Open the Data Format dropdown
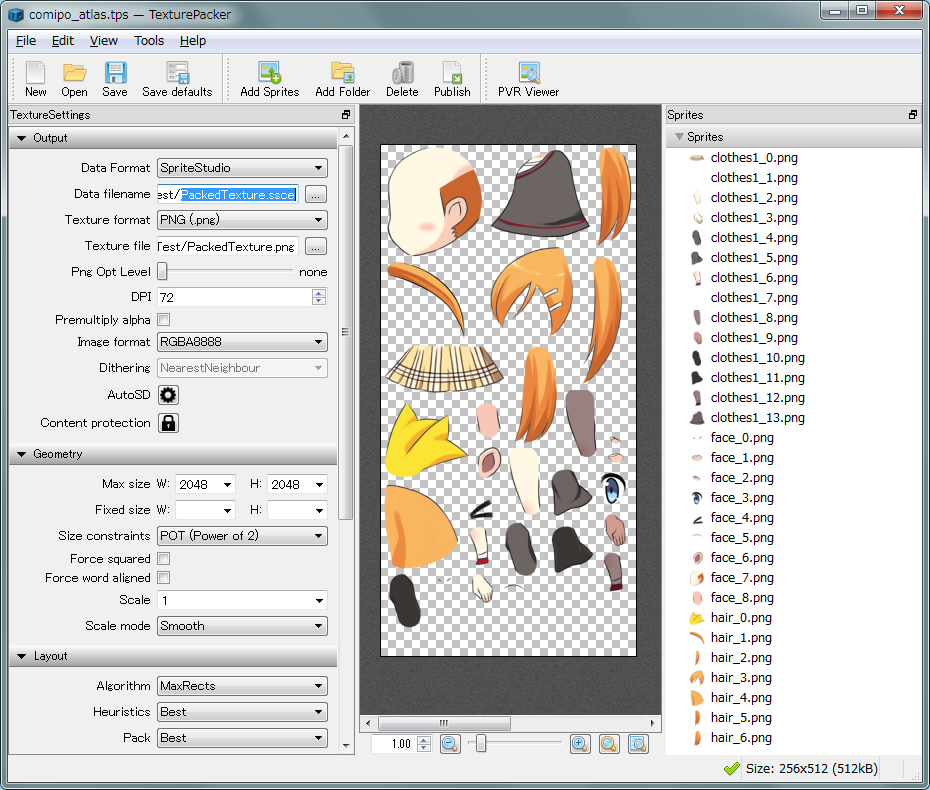Screen dimensions: 930x790 click(242, 168)
